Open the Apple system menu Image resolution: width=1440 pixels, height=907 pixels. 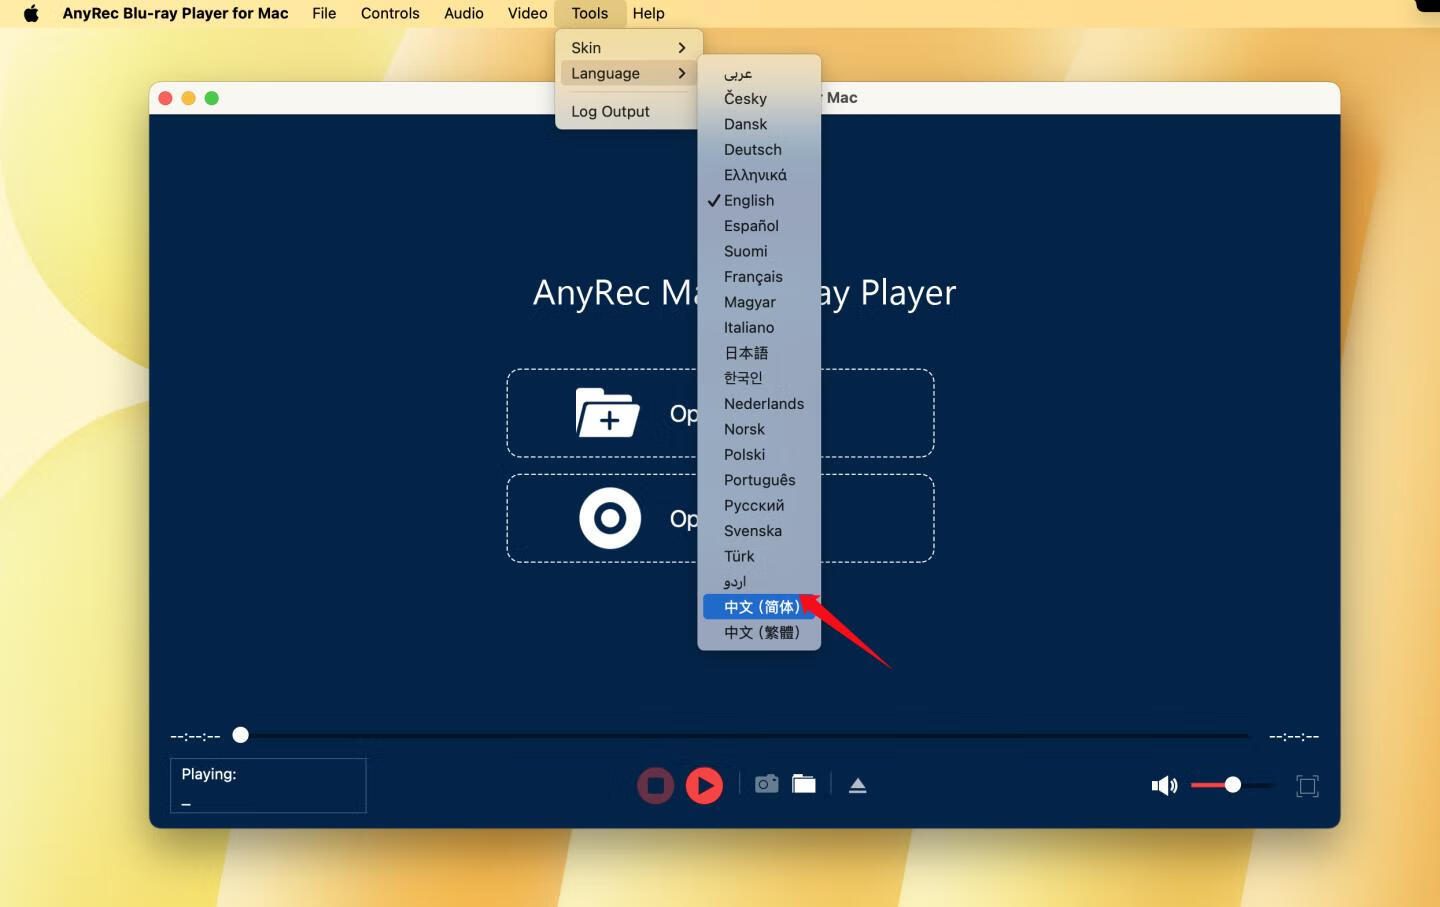coord(31,13)
